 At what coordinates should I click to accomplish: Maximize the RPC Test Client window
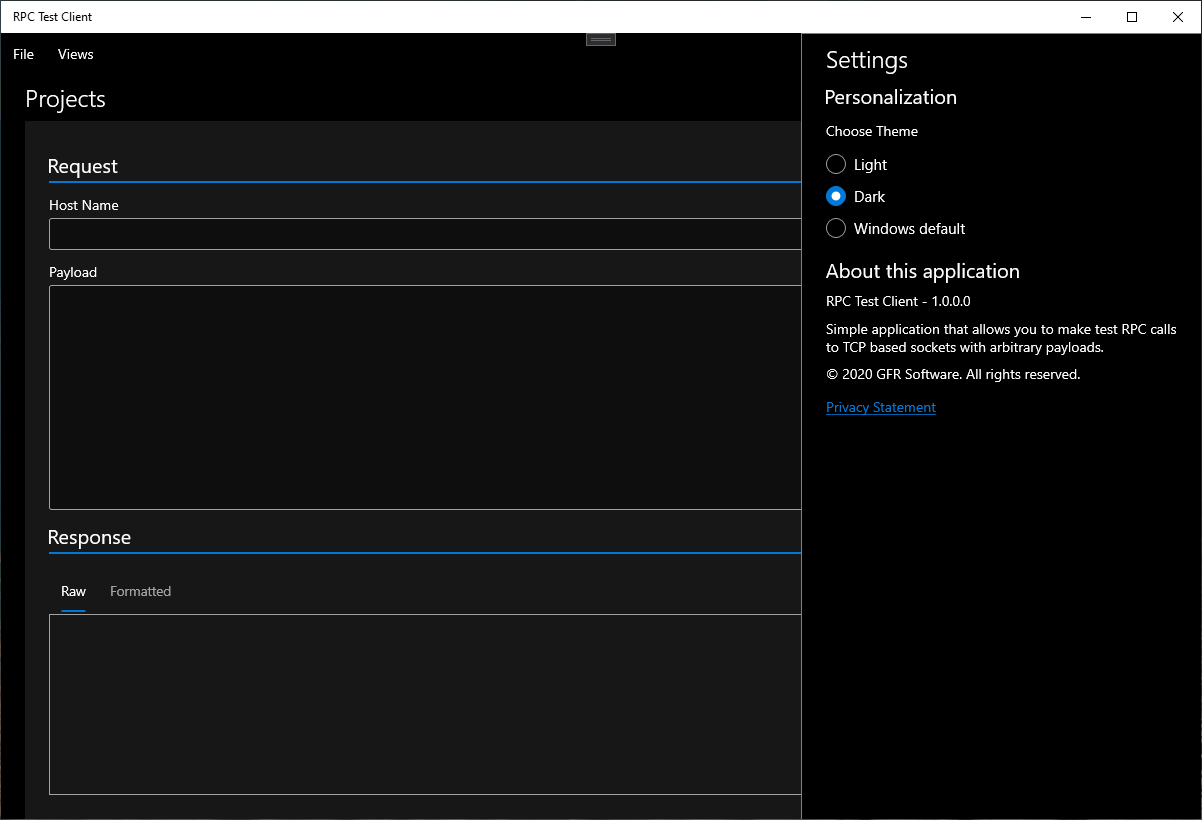[x=1132, y=17]
